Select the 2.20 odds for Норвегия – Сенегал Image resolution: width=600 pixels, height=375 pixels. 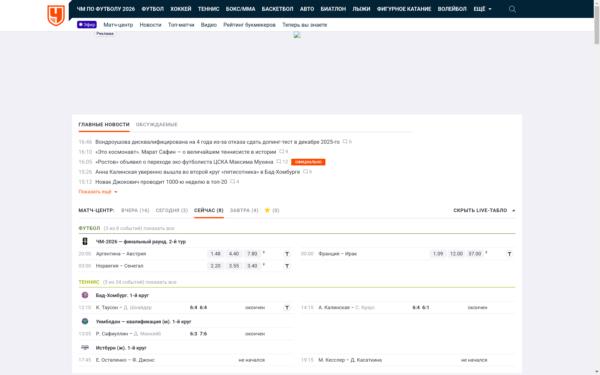[x=215, y=266]
